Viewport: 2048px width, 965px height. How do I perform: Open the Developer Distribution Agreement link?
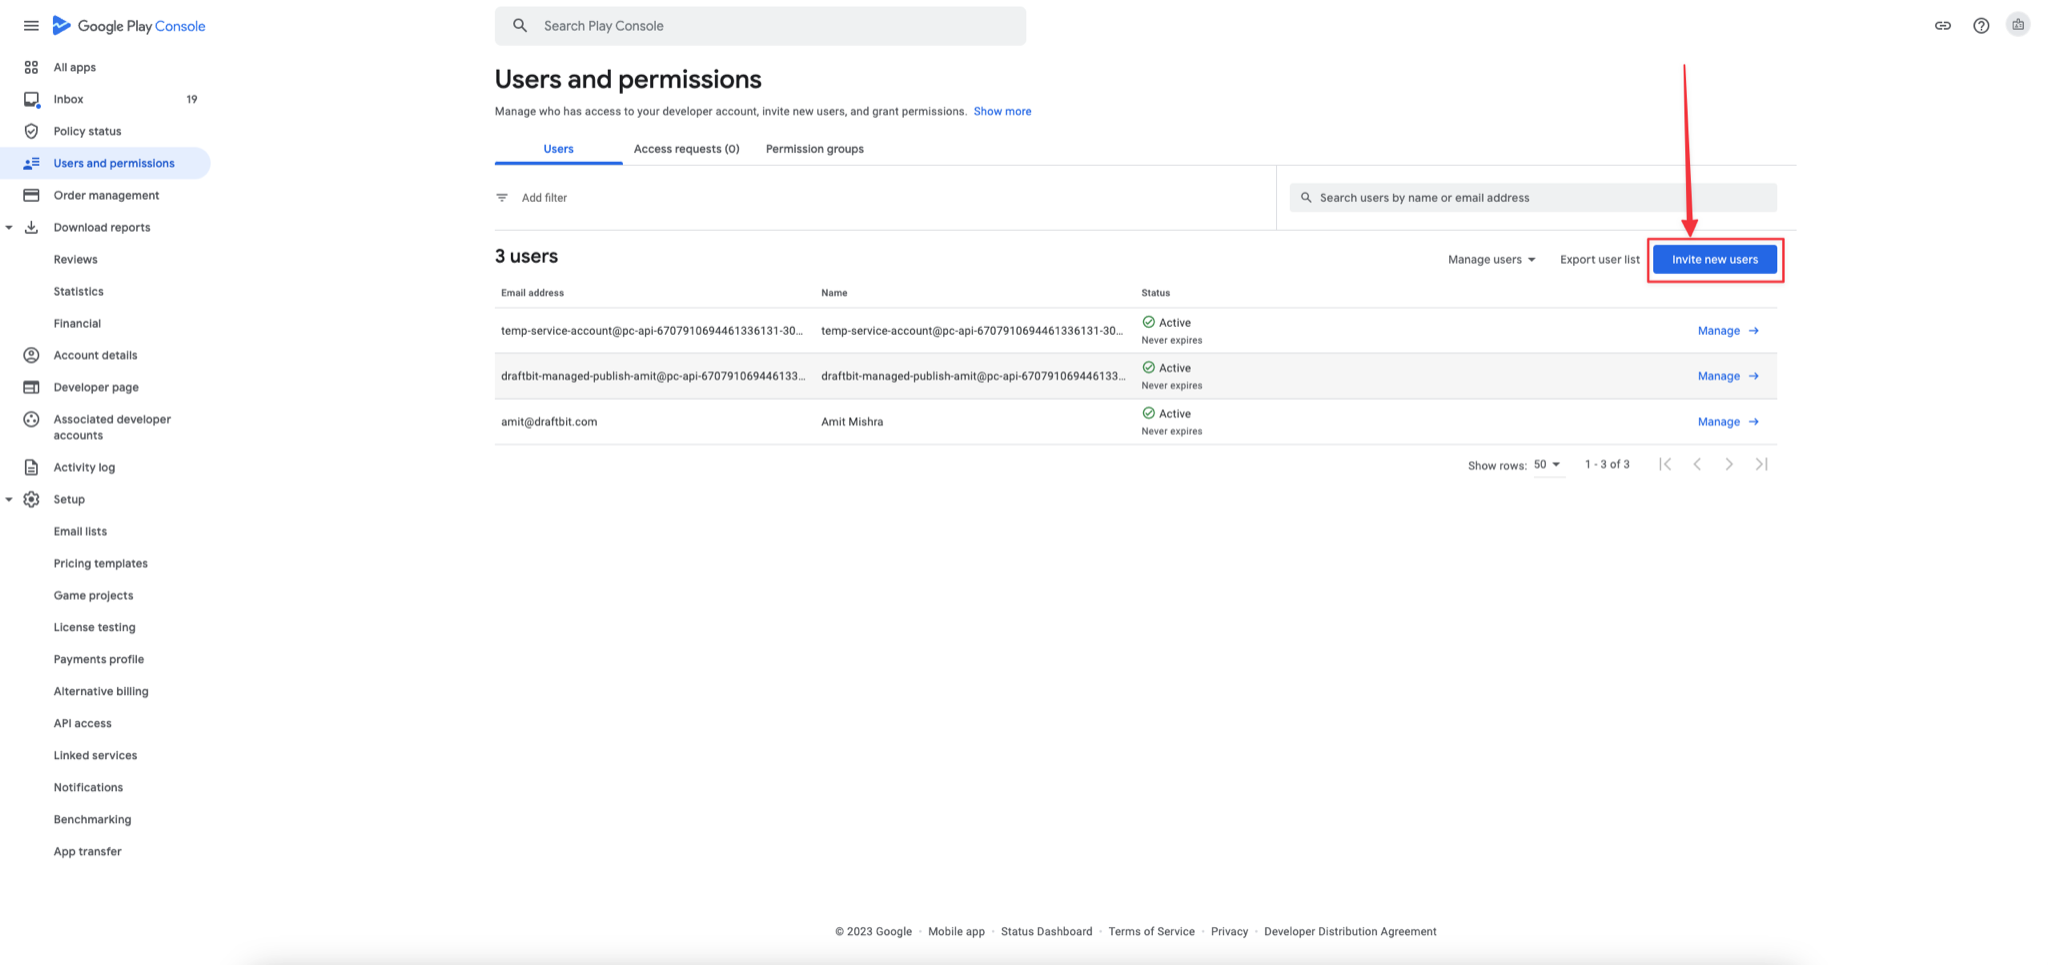pos(1350,931)
